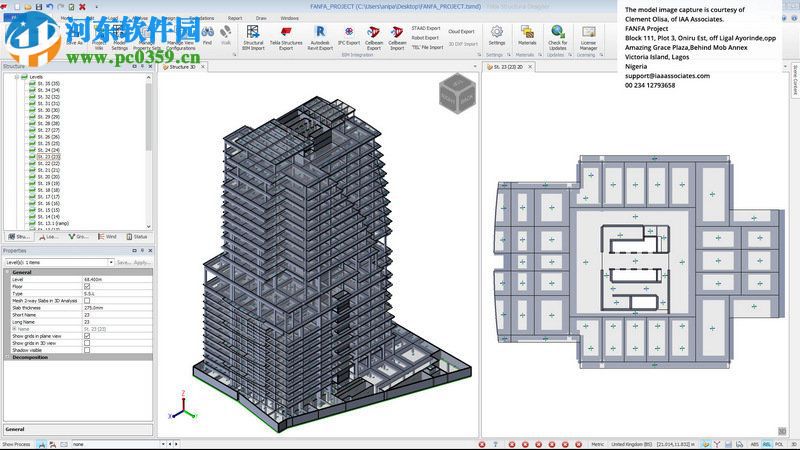Click Cloud Export
Viewport: 800px width, 450px height.
(x=461, y=32)
